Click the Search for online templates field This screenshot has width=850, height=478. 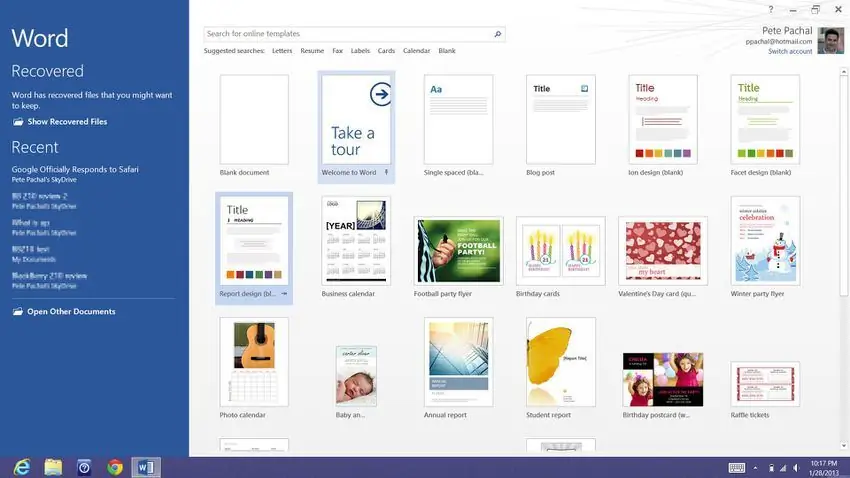tap(355, 34)
